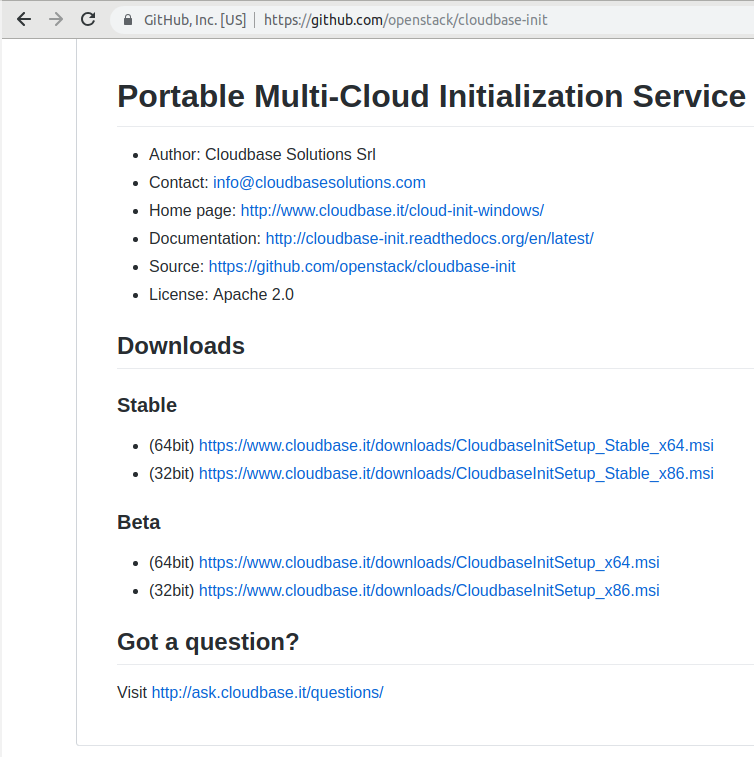Reload the page with the refresh icon

88,19
